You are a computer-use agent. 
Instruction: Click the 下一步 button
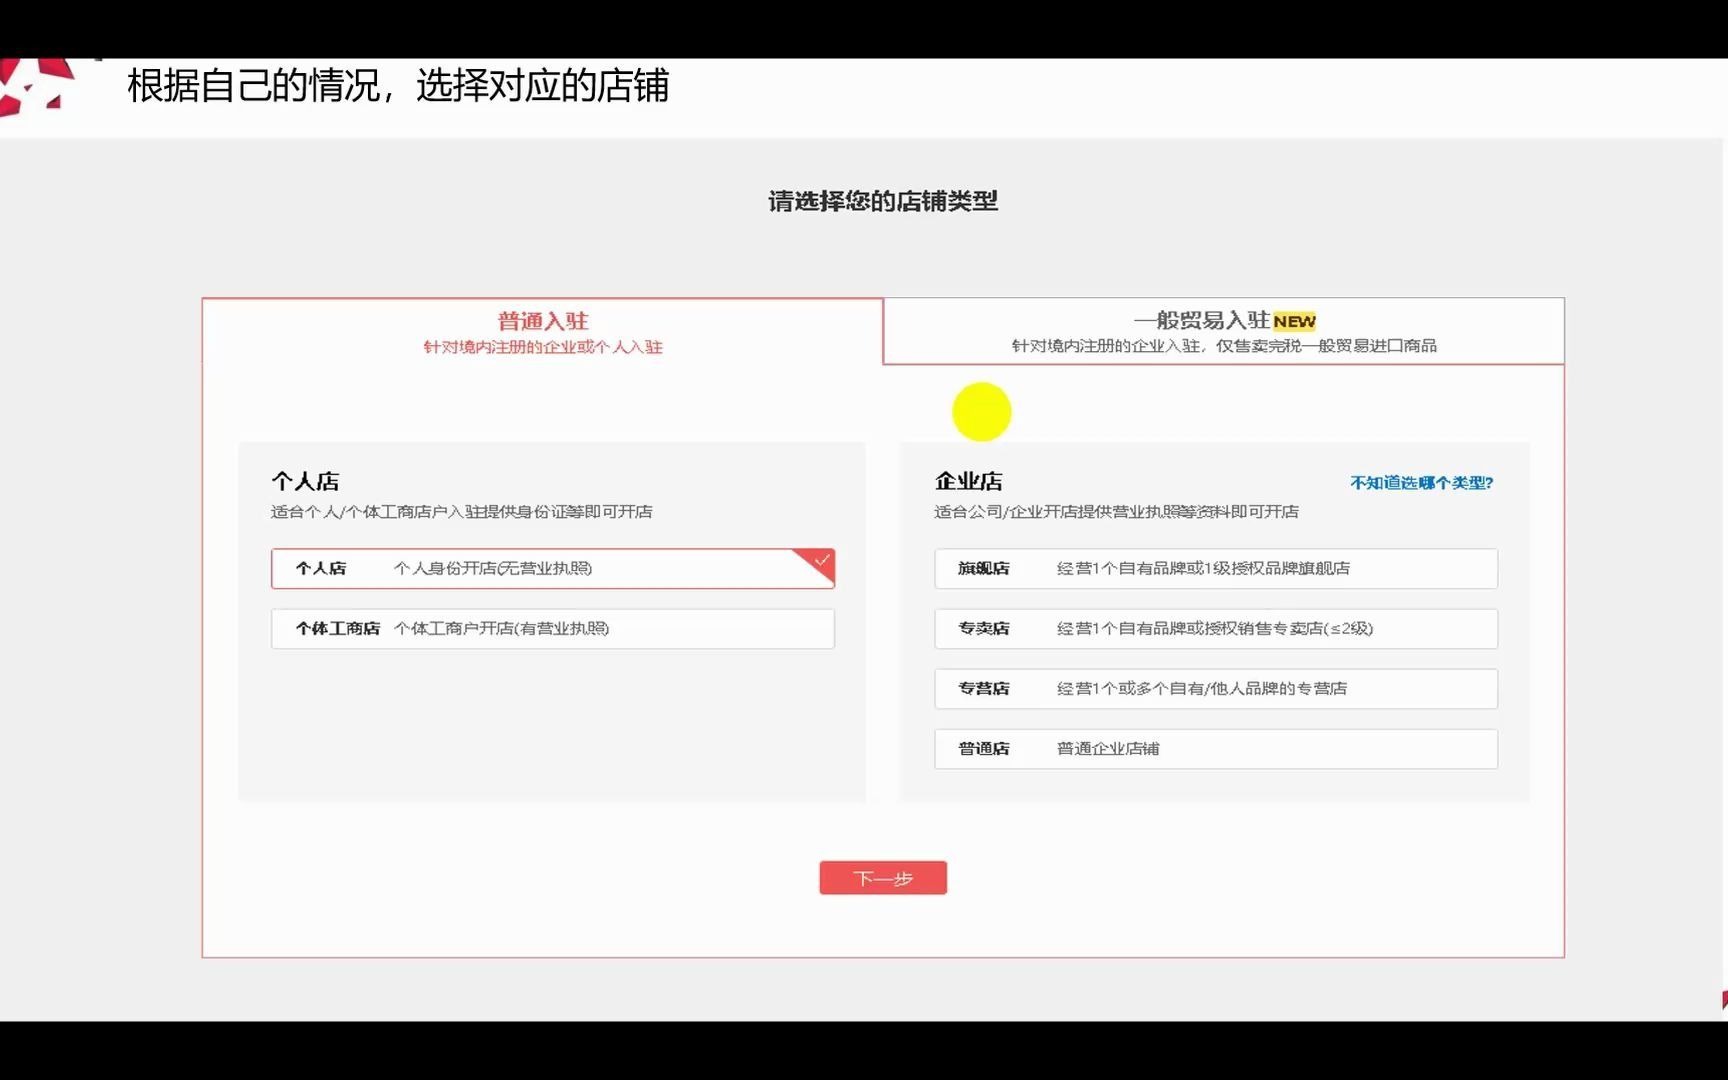883,878
